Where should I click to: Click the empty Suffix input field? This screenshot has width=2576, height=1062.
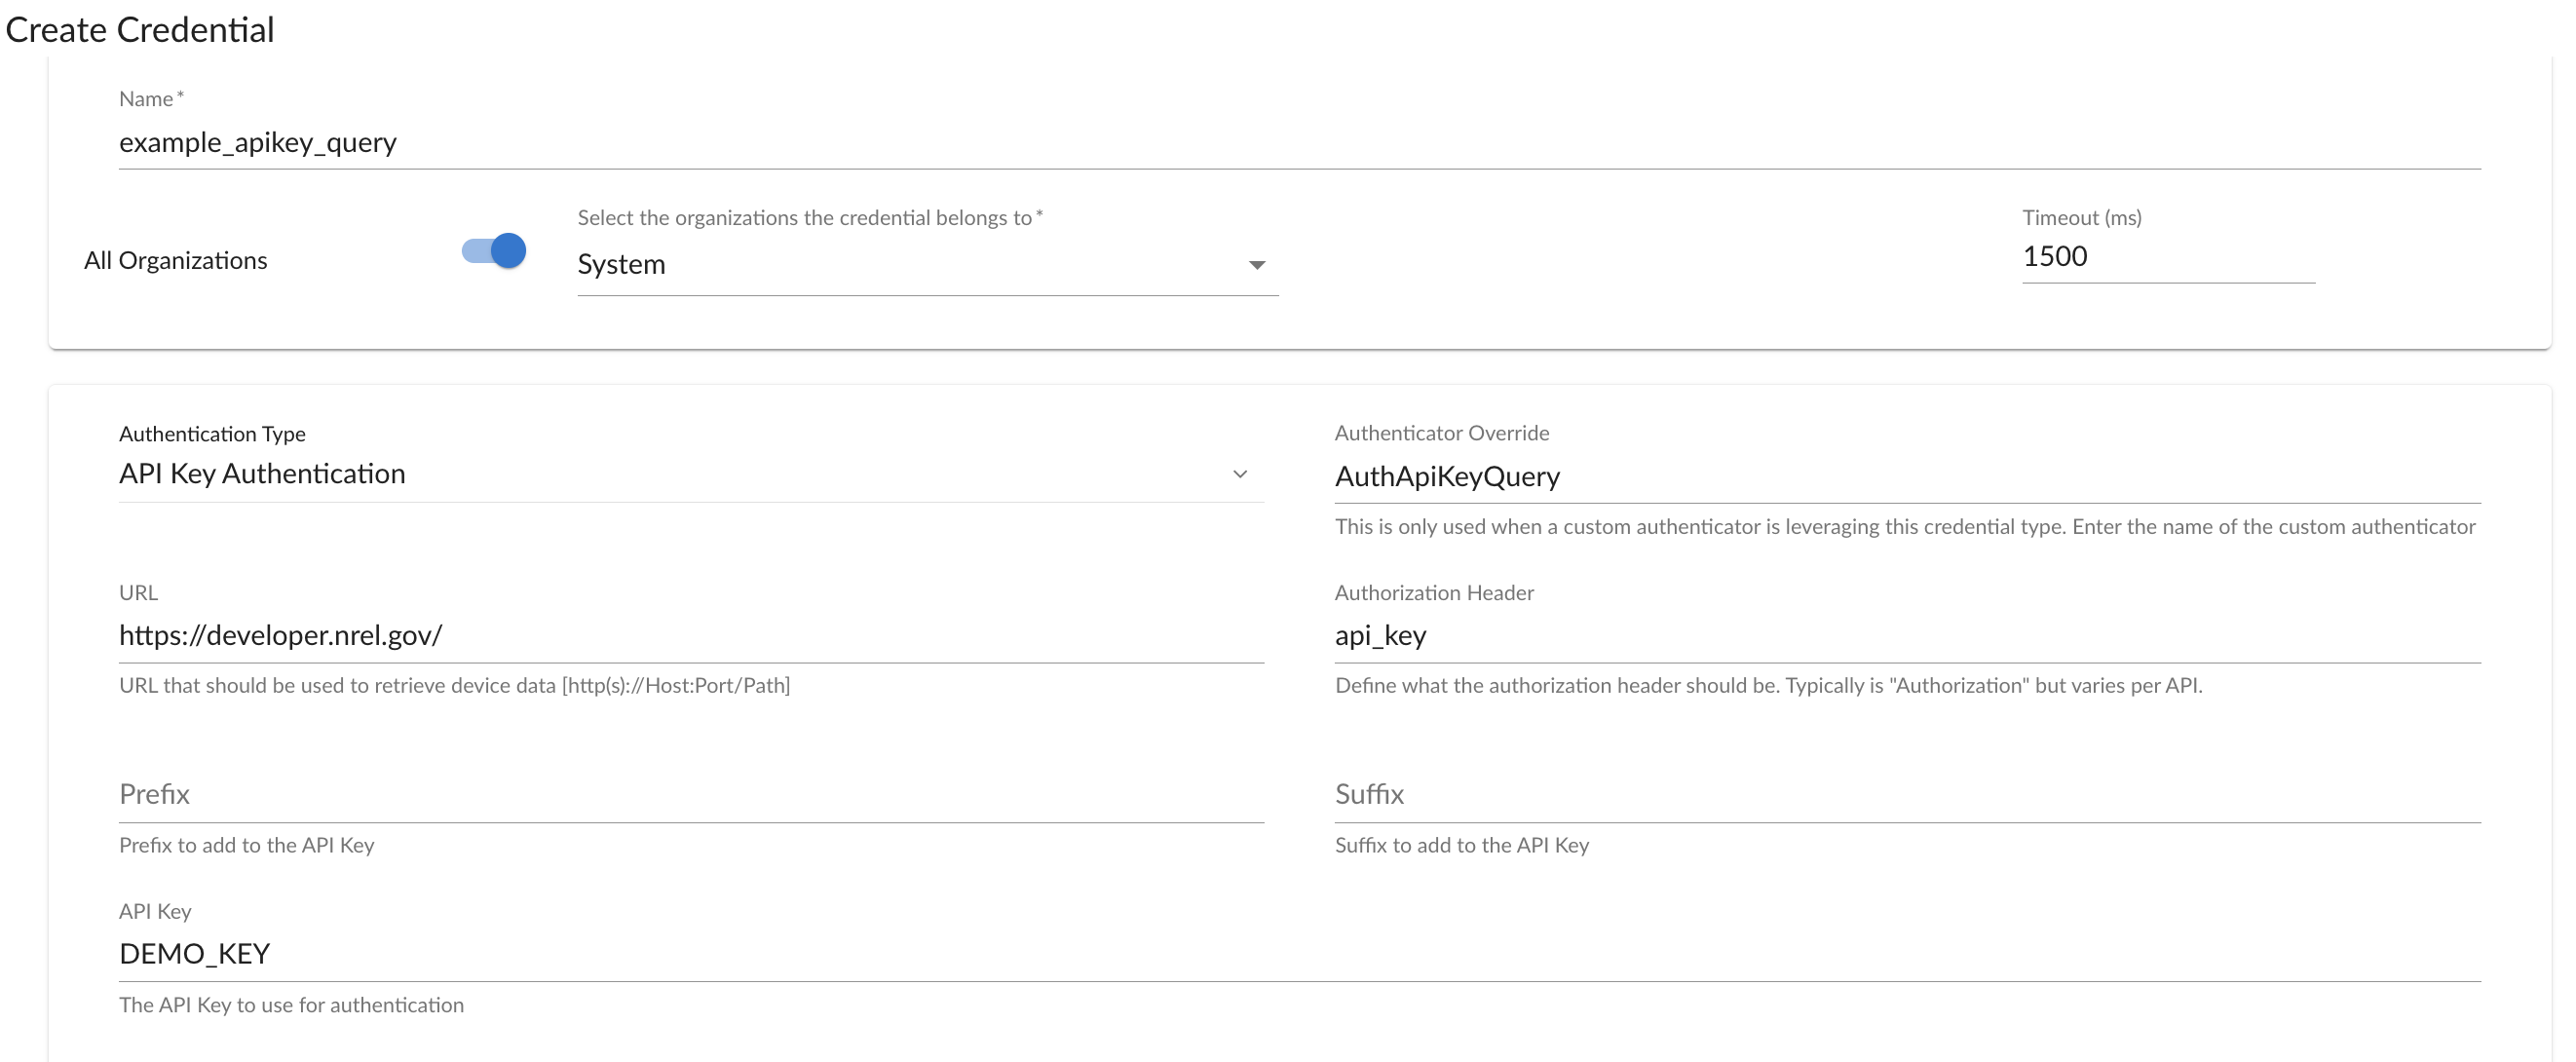1906,794
